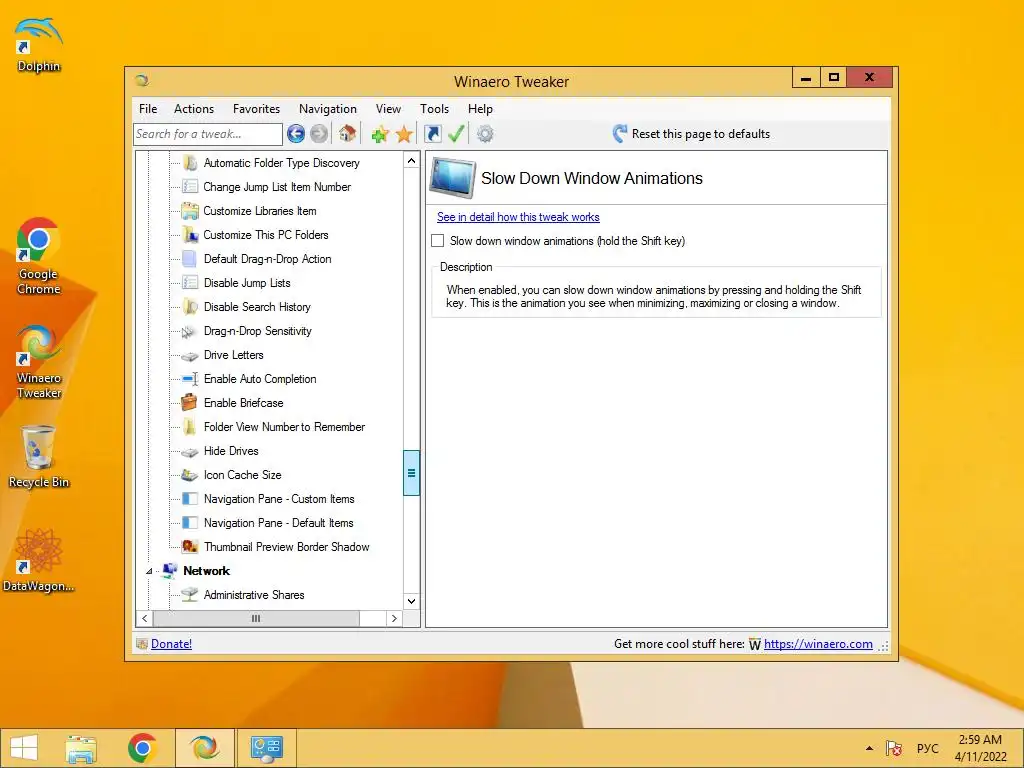Open the View menu
The image size is (1024, 768).
388,109
